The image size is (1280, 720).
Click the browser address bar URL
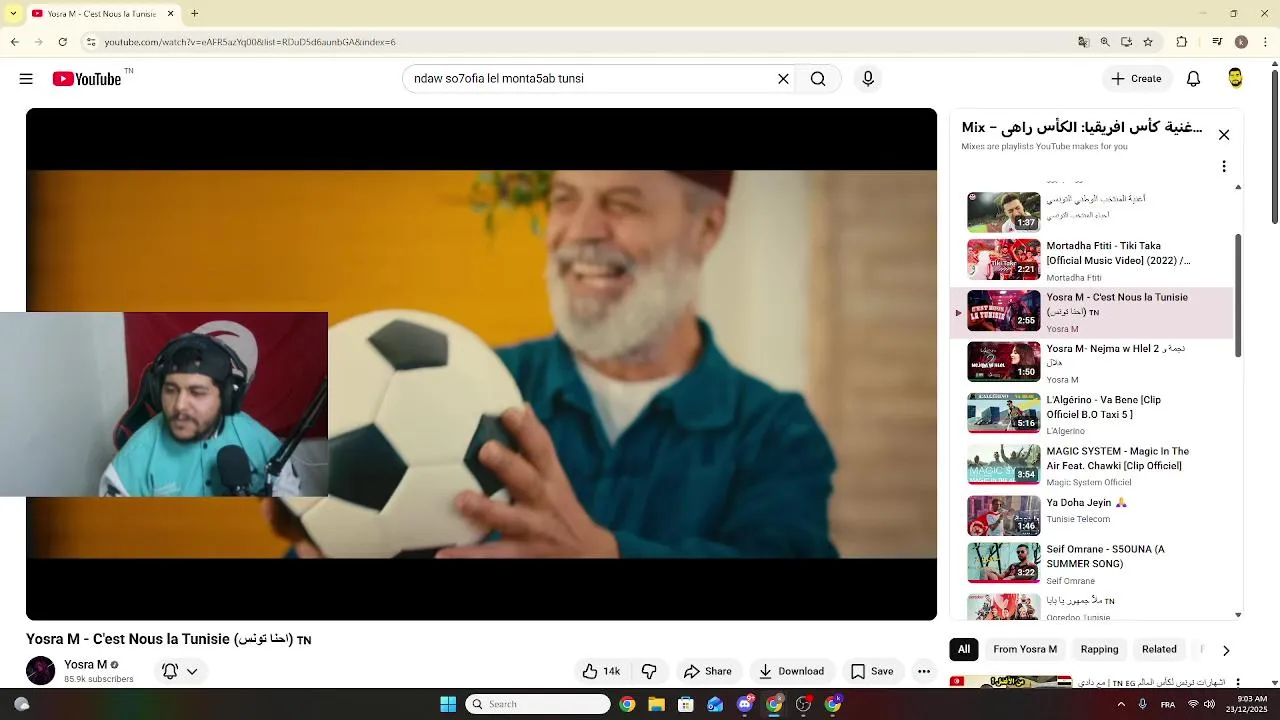click(x=250, y=42)
